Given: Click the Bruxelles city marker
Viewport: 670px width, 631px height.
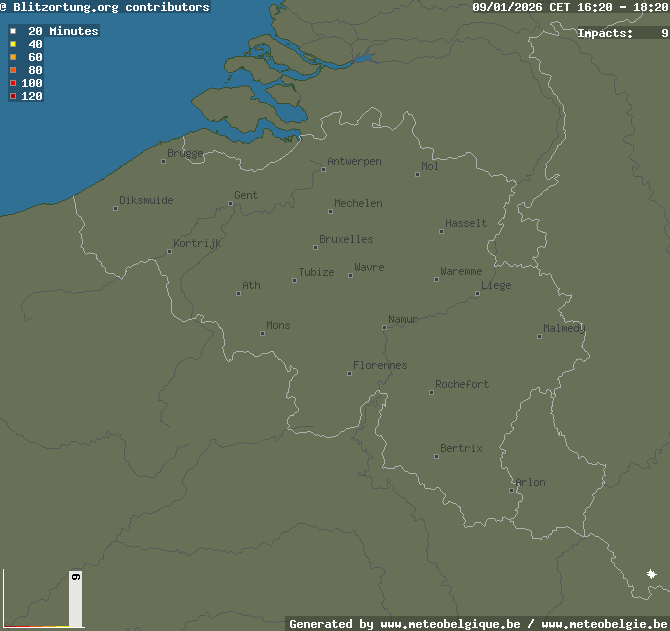Looking at the screenshot, I should (x=315, y=247).
